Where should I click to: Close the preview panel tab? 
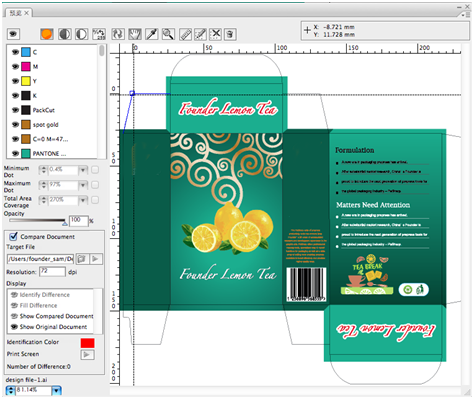tap(27, 13)
